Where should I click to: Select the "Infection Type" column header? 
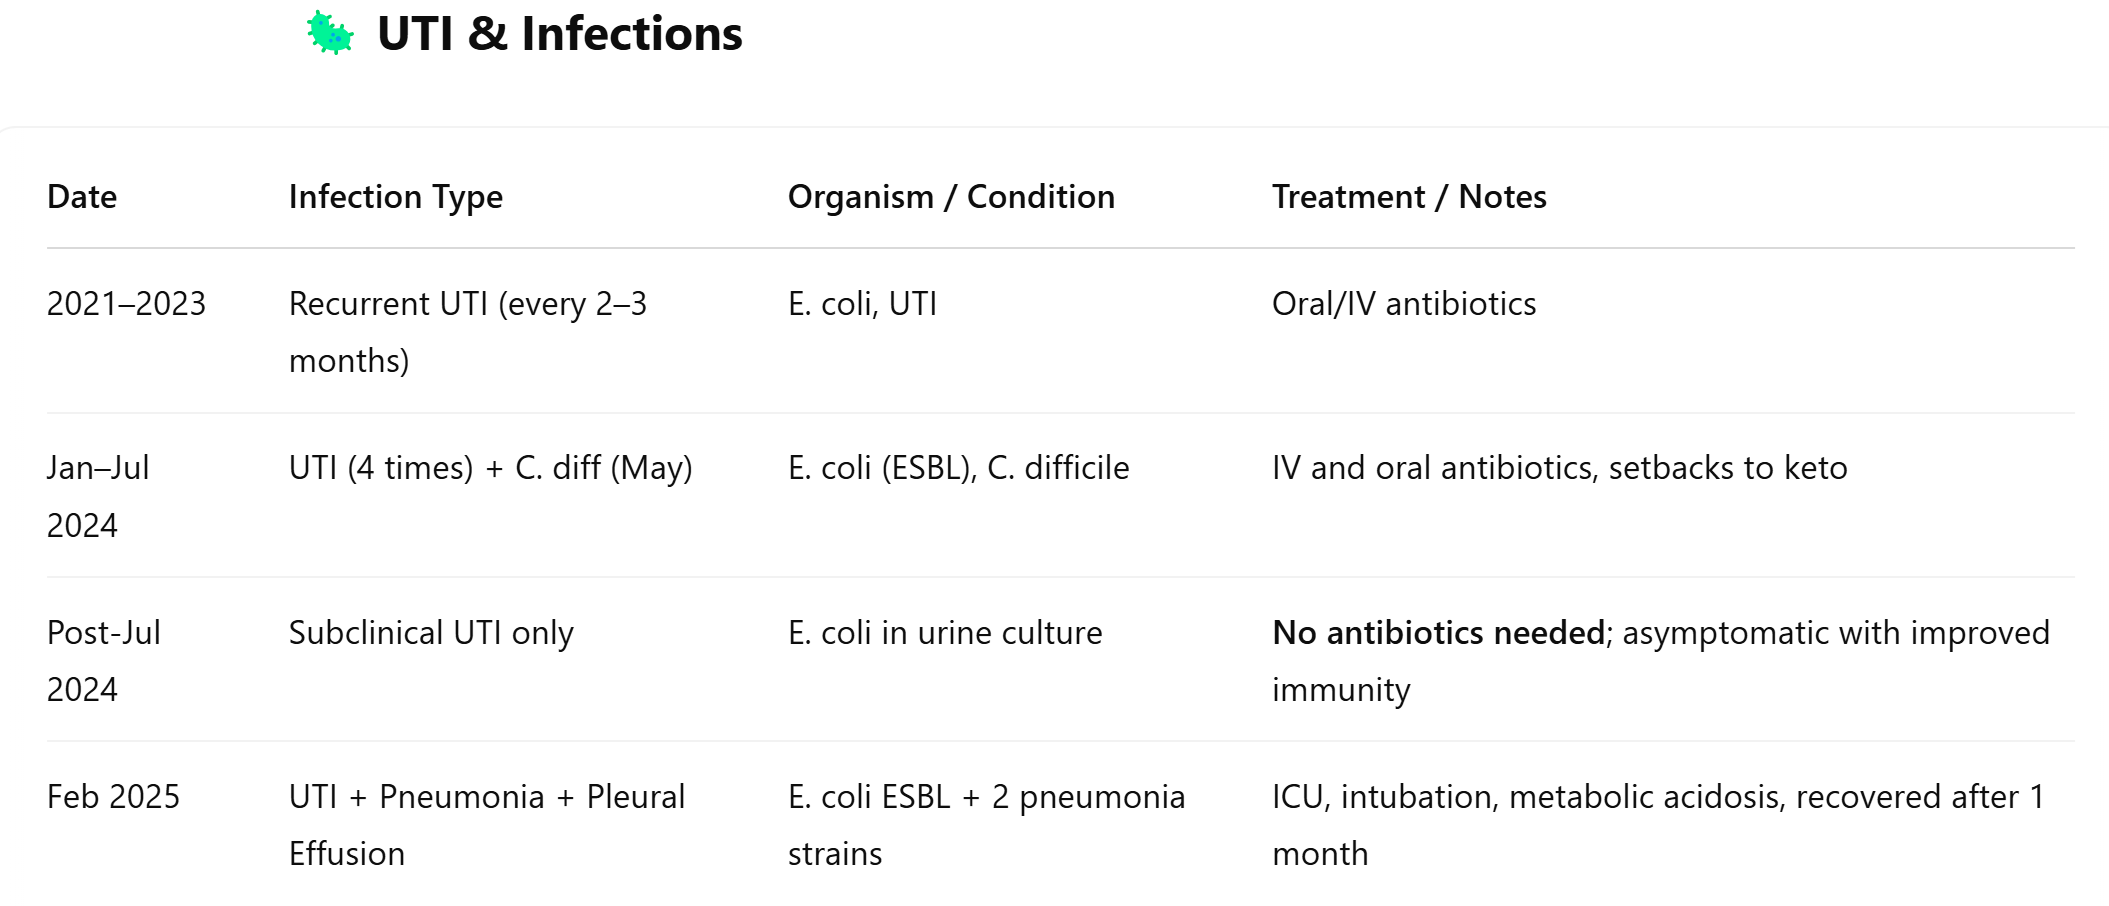pos(396,197)
